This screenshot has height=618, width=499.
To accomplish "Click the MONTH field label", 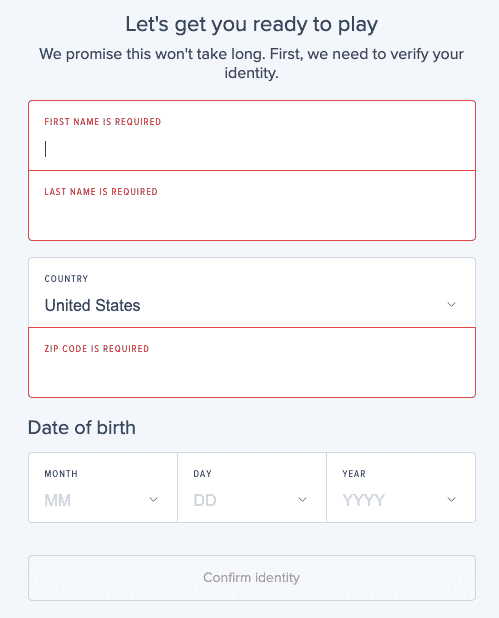I will (61, 474).
